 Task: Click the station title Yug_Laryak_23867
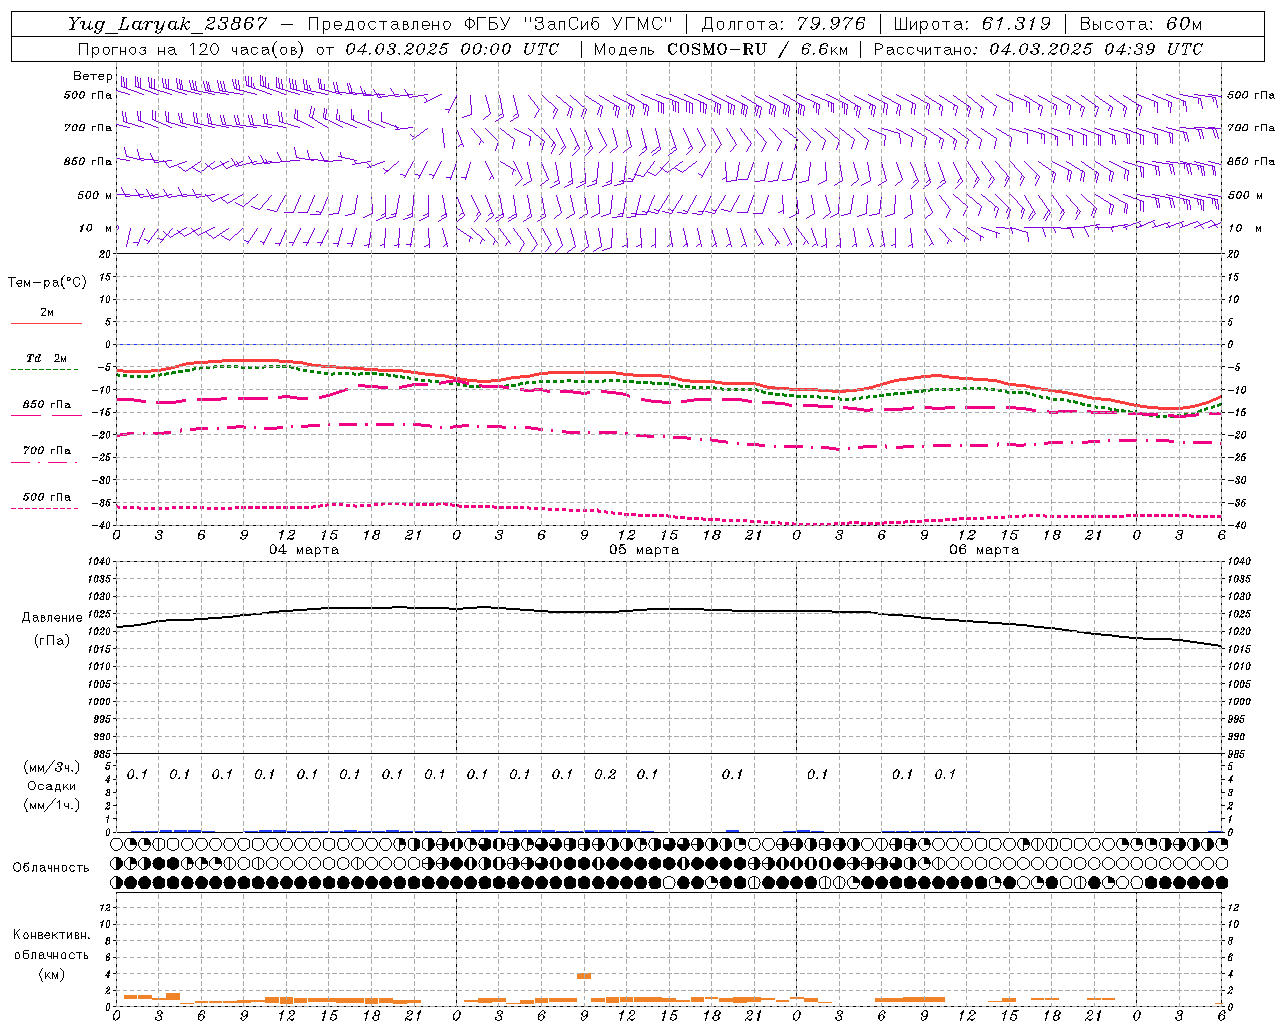coord(167,24)
